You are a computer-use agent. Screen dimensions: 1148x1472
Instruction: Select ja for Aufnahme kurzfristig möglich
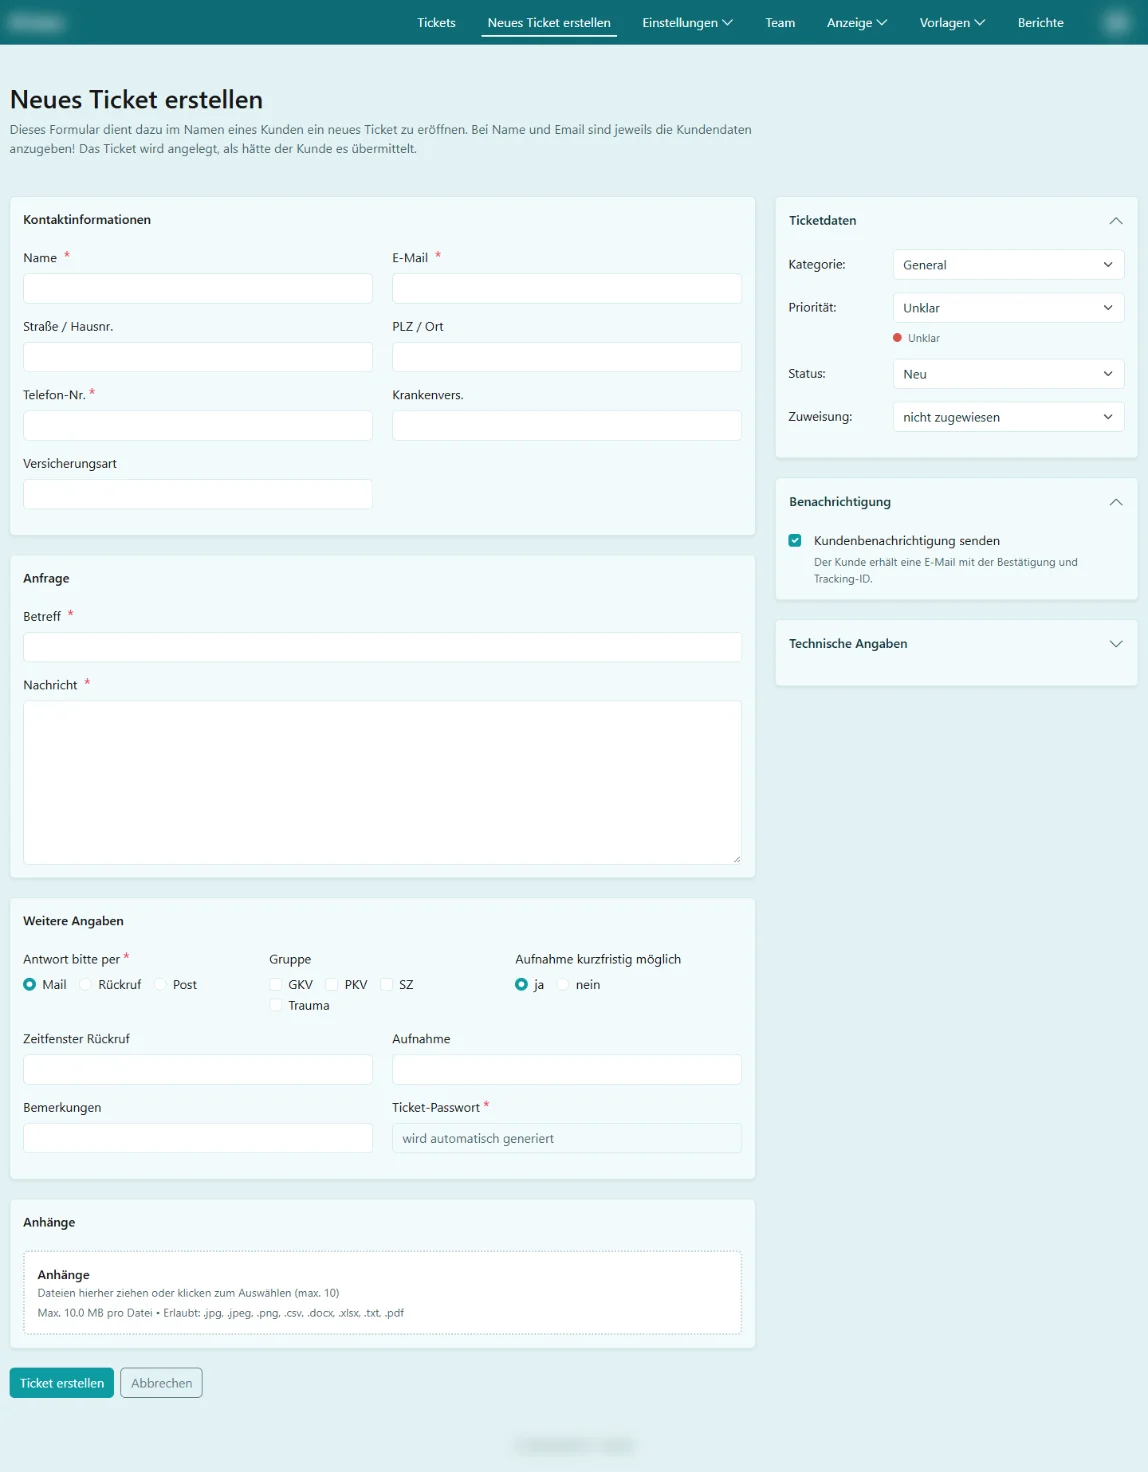(x=522, y=984)
